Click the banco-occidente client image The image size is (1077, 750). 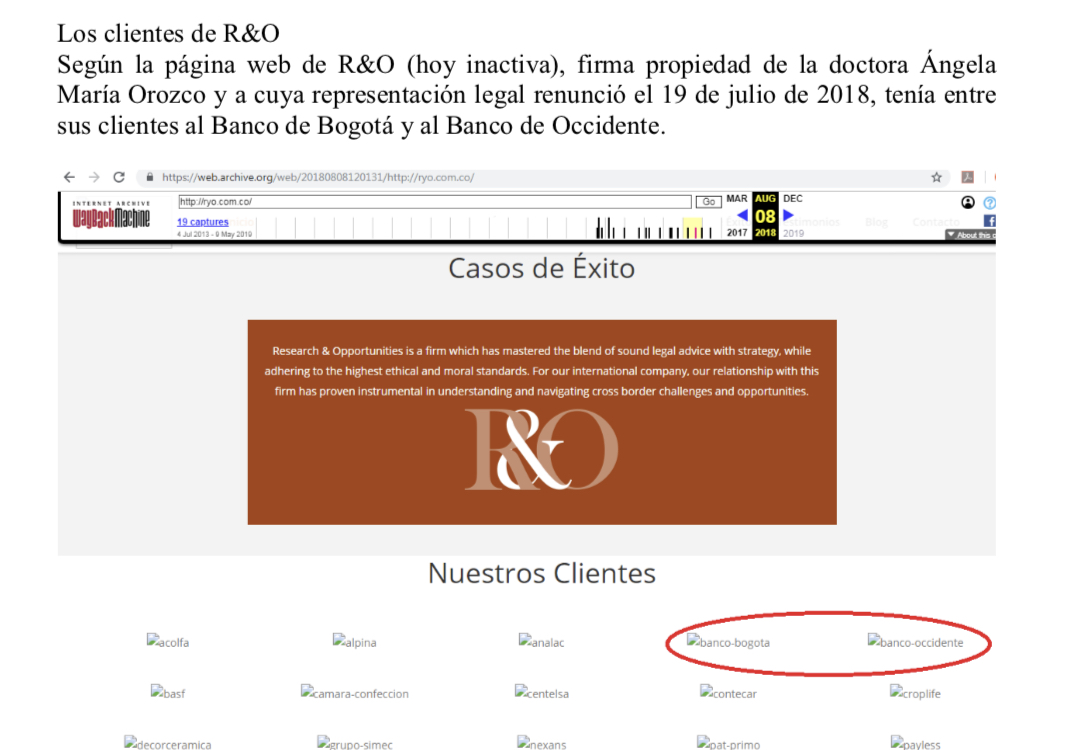point(915,642)
